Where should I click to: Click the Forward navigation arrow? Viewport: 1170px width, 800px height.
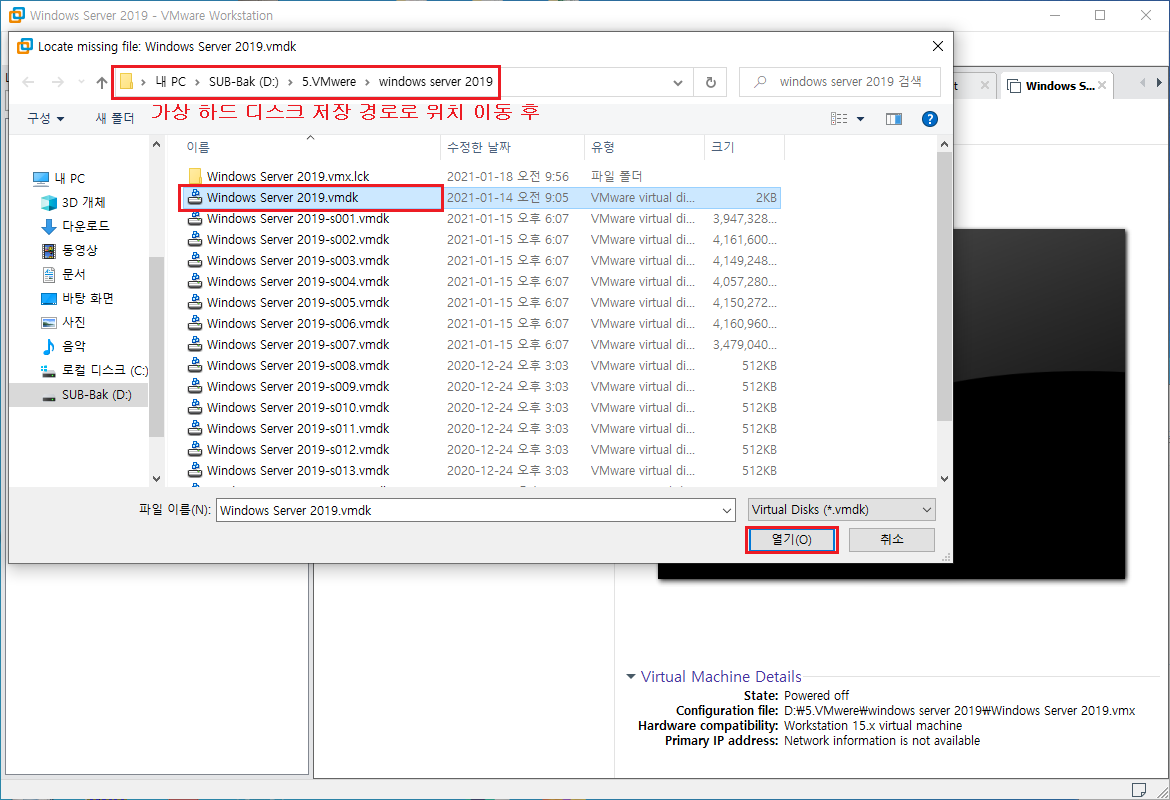click(57, 82)
